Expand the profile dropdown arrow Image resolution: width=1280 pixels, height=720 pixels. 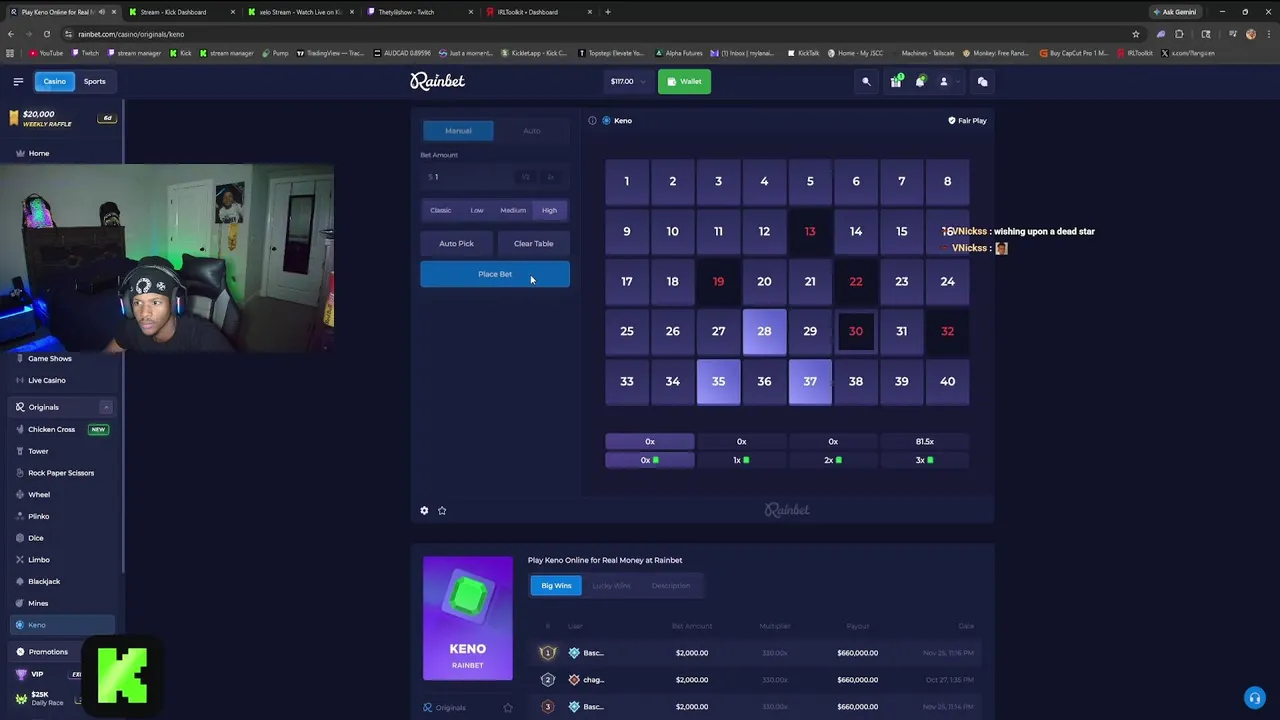(956, 82)
